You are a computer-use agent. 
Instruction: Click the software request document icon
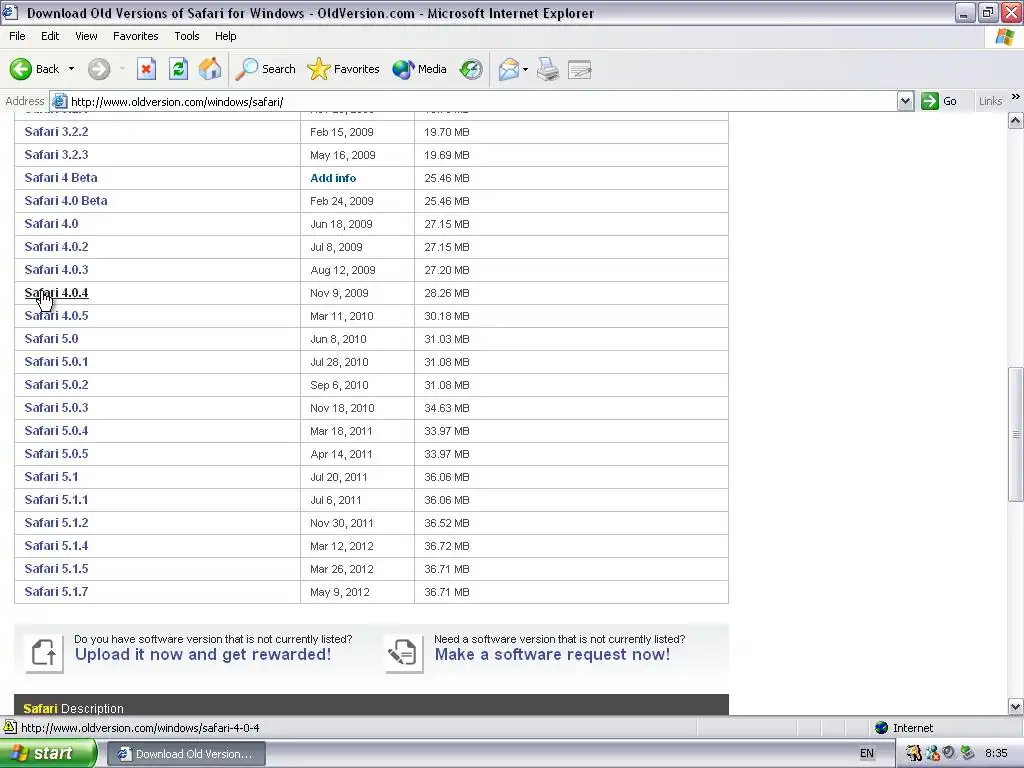403,653
